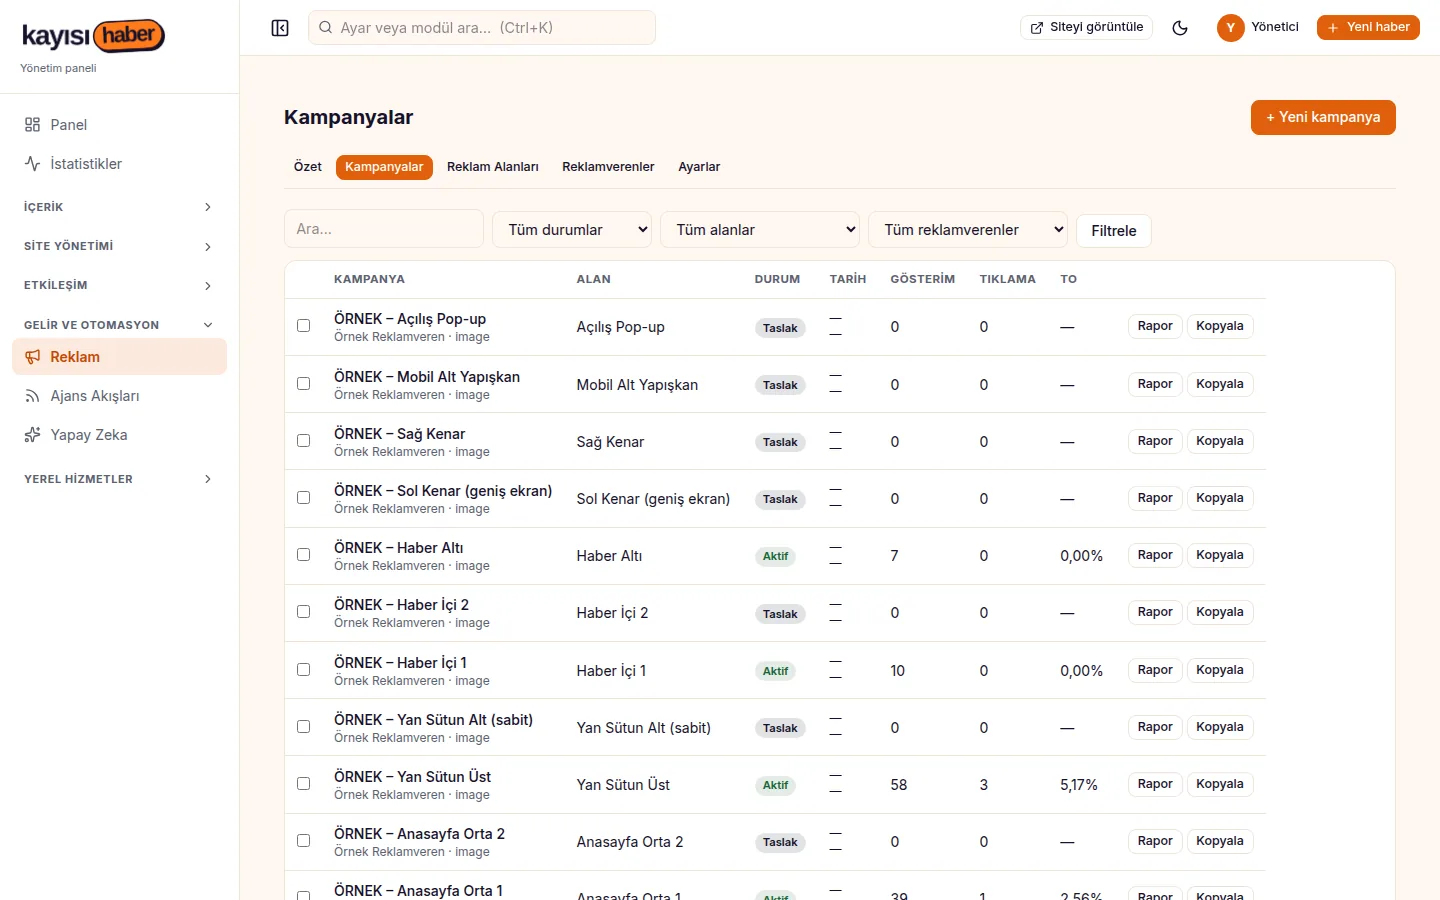Focus the Ara... campaign search field
Screen dimensions: 1440x900
click(384, 229)
